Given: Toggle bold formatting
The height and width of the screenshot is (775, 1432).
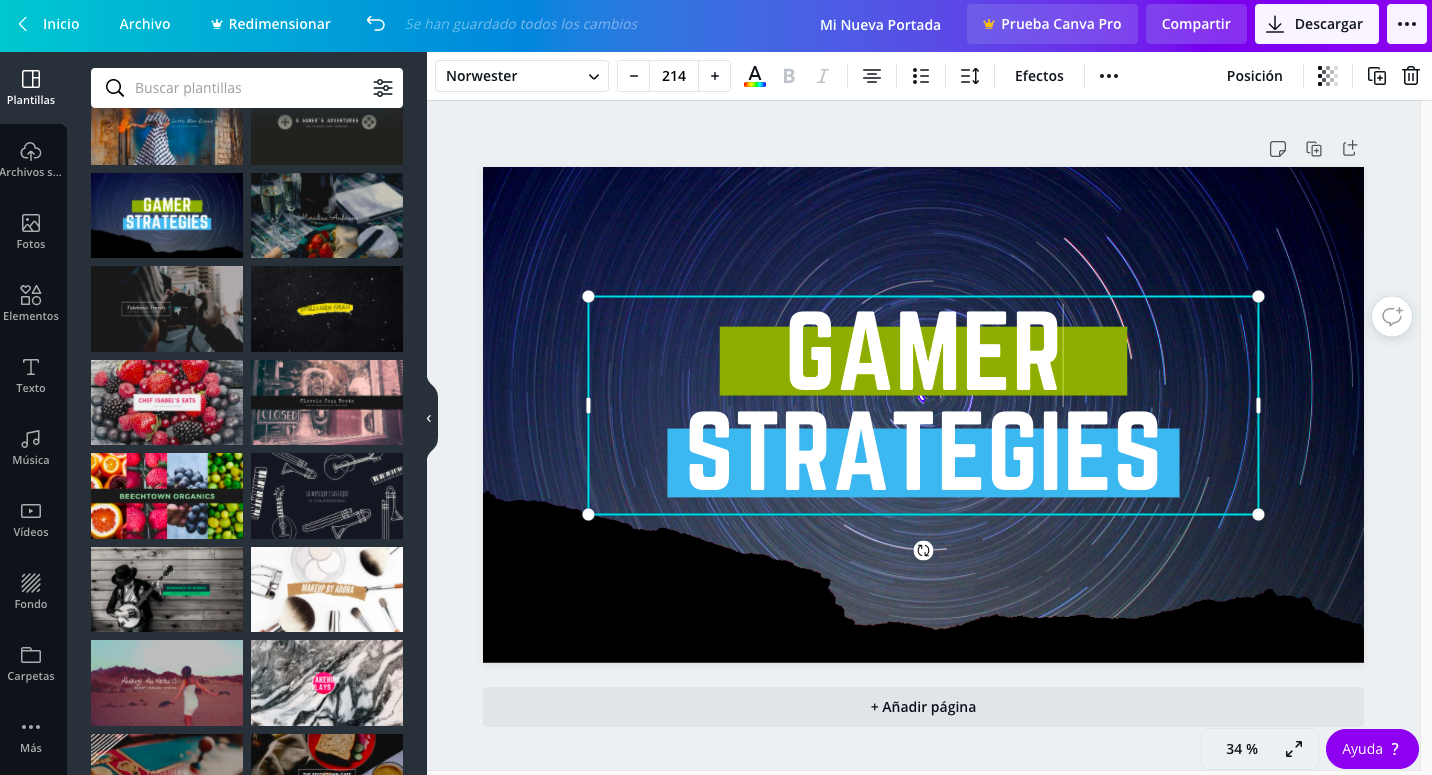Looking at the screenshot, I should (789, 76).
